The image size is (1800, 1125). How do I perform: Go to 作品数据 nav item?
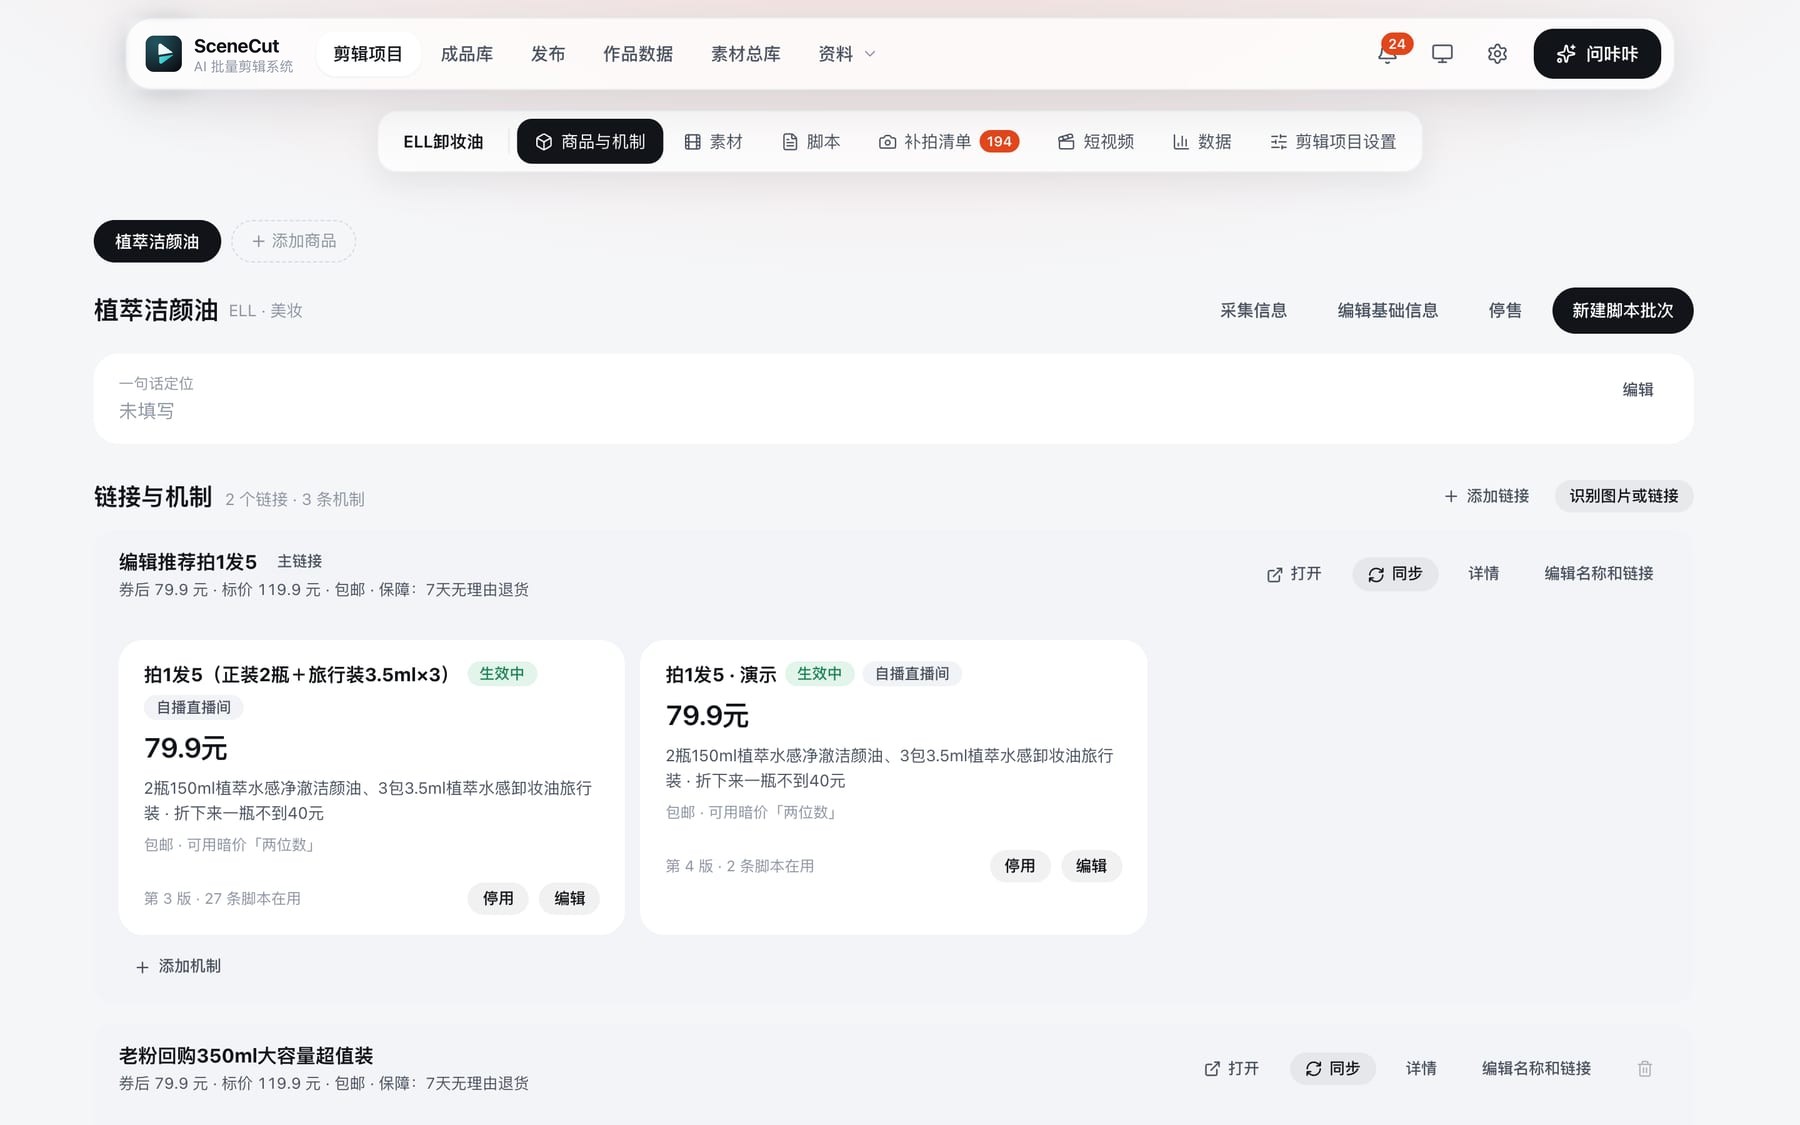point(638,54)
